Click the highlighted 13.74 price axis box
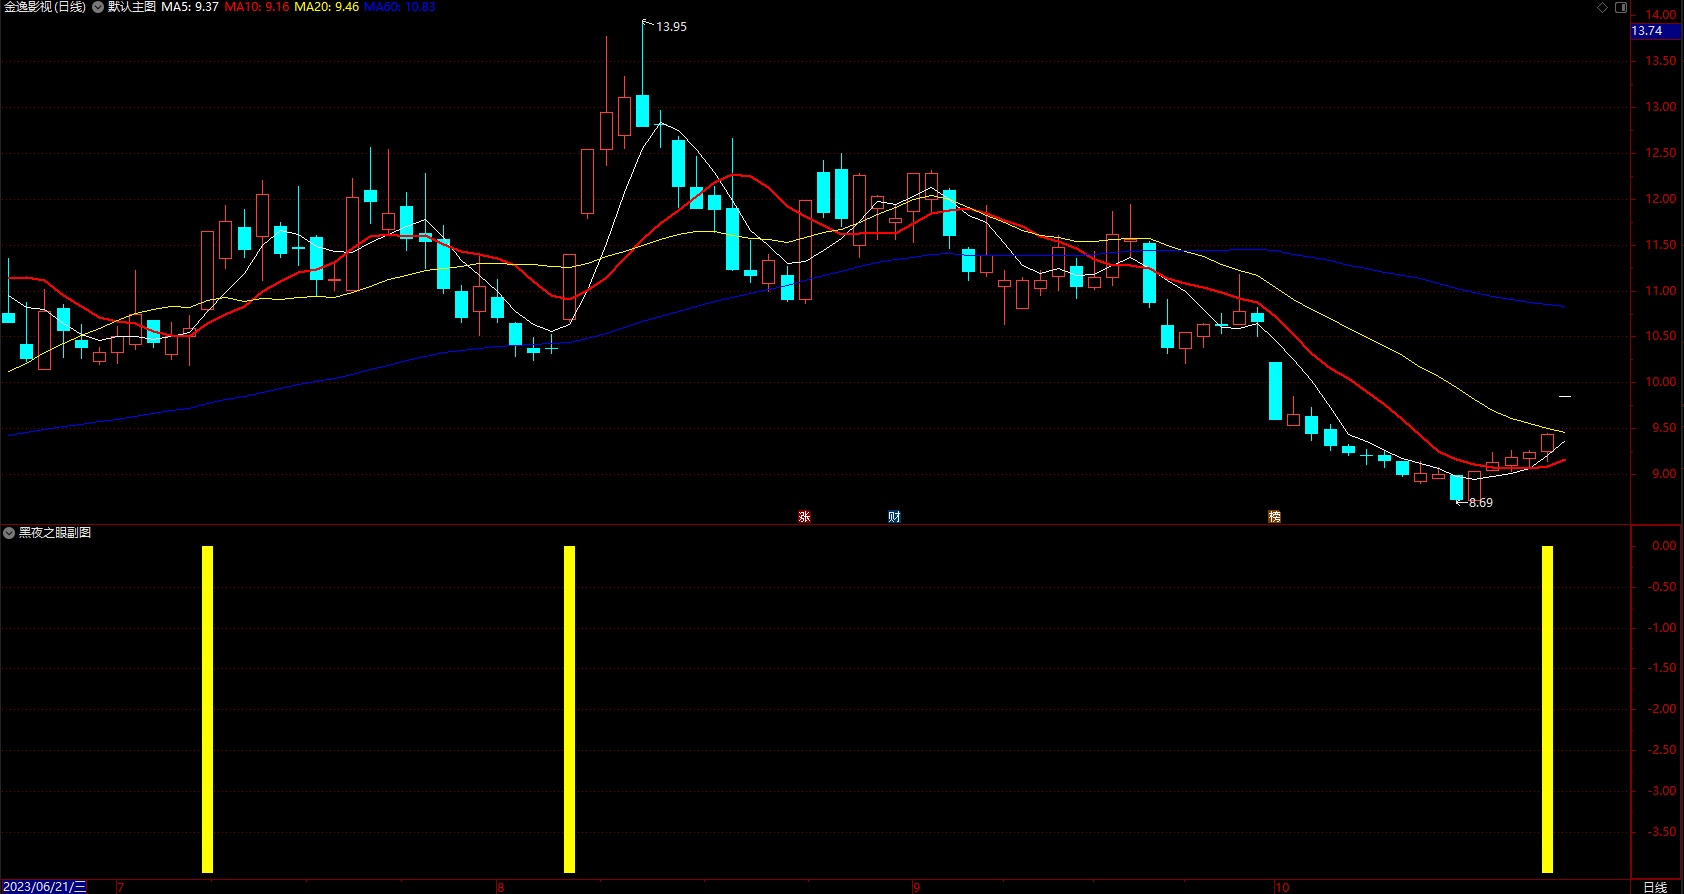Screen dimensions: 1684x894 [1656, 31]
